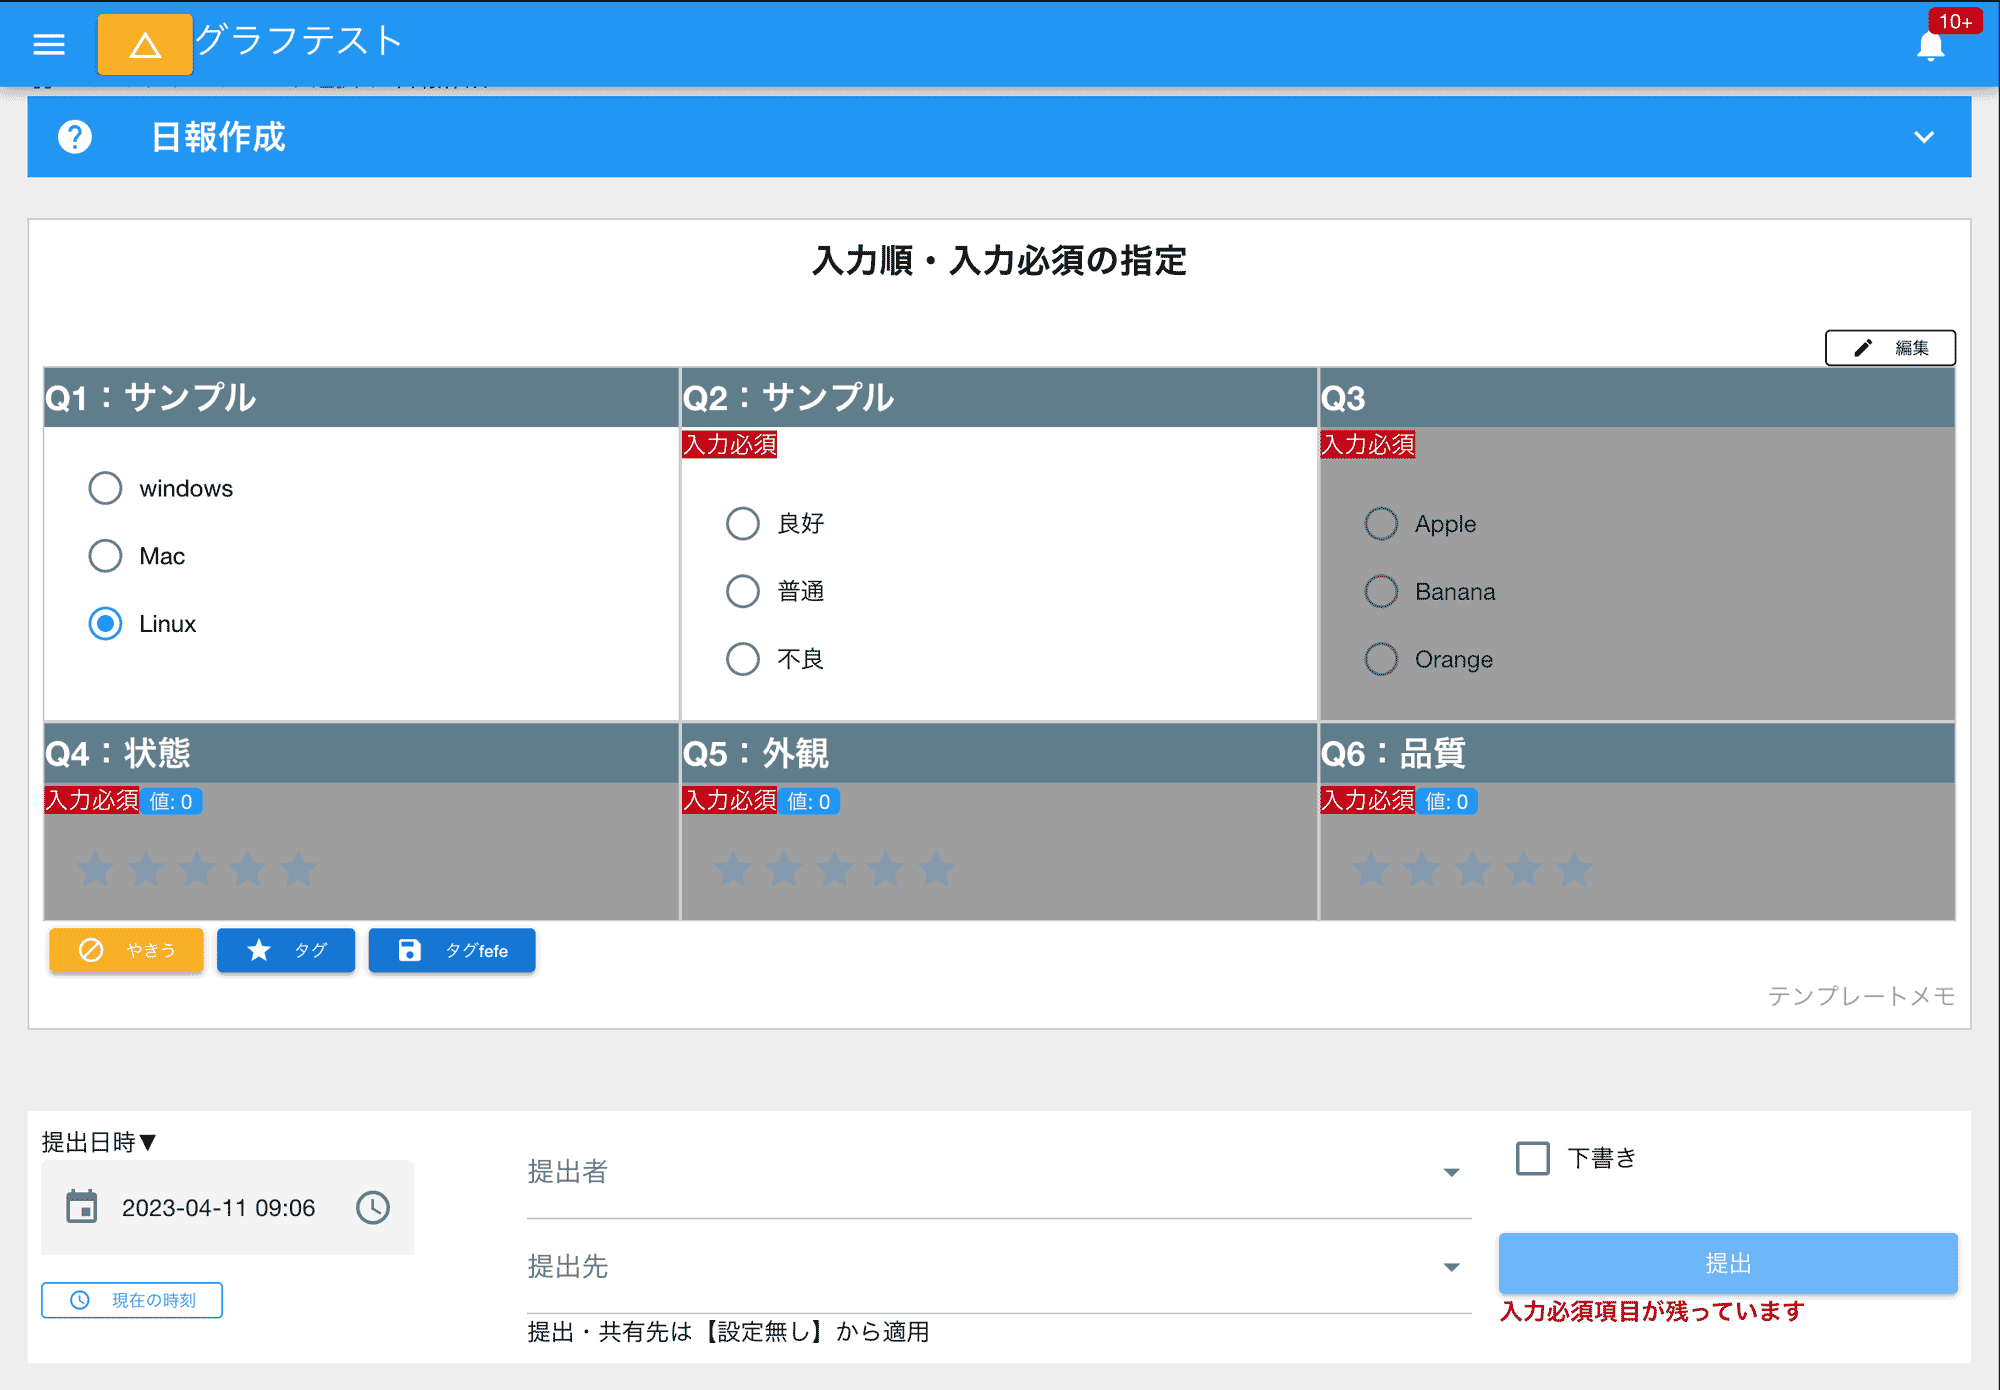This screenshot has width=2000, height=1390.
Task: Enable the 下書き draft checkbox
Action: point(1531,1158)
